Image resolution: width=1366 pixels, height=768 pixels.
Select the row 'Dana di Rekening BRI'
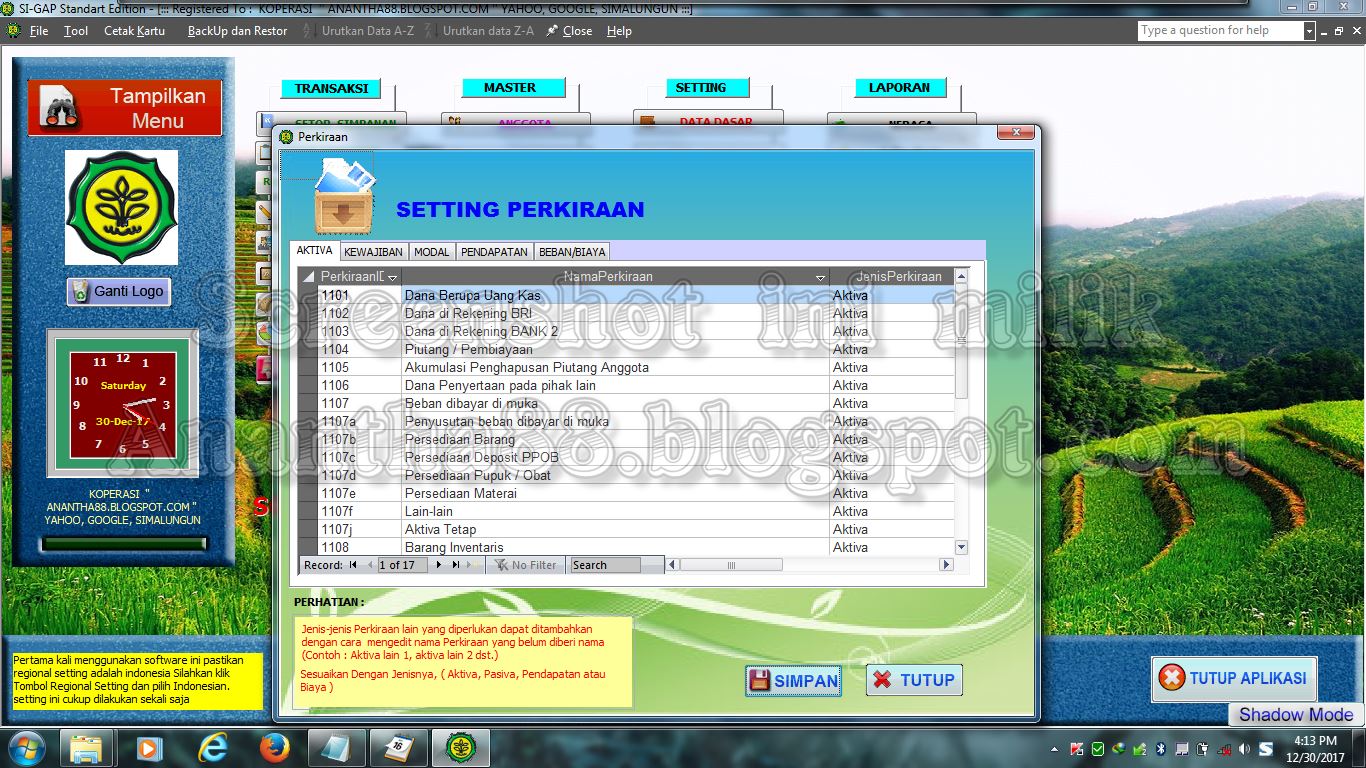pyautogui.click(x=626, y=313)
